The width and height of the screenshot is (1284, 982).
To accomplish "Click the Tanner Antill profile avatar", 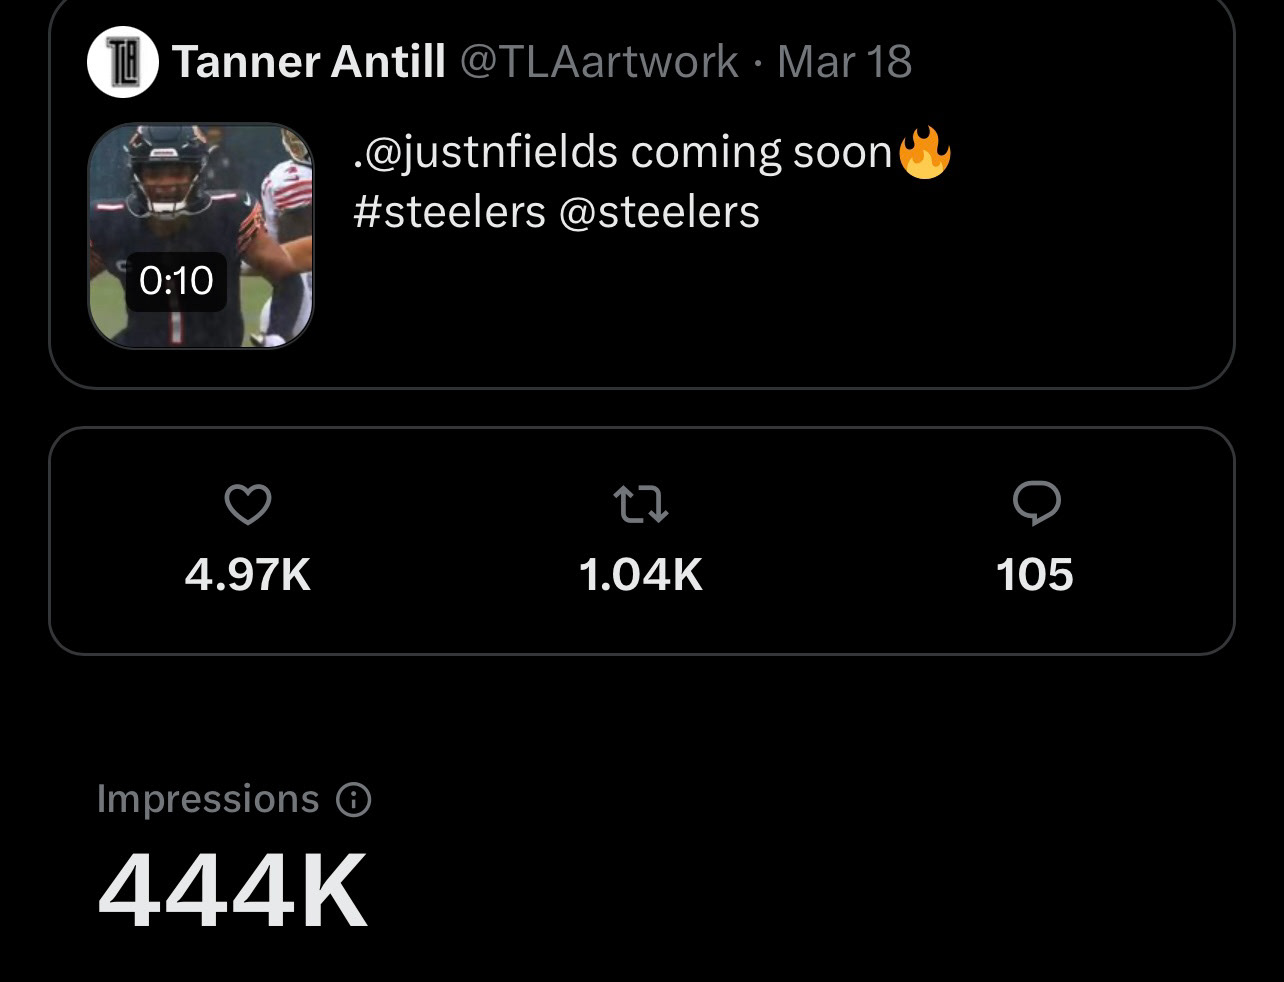I will click(x=123, y=62).
